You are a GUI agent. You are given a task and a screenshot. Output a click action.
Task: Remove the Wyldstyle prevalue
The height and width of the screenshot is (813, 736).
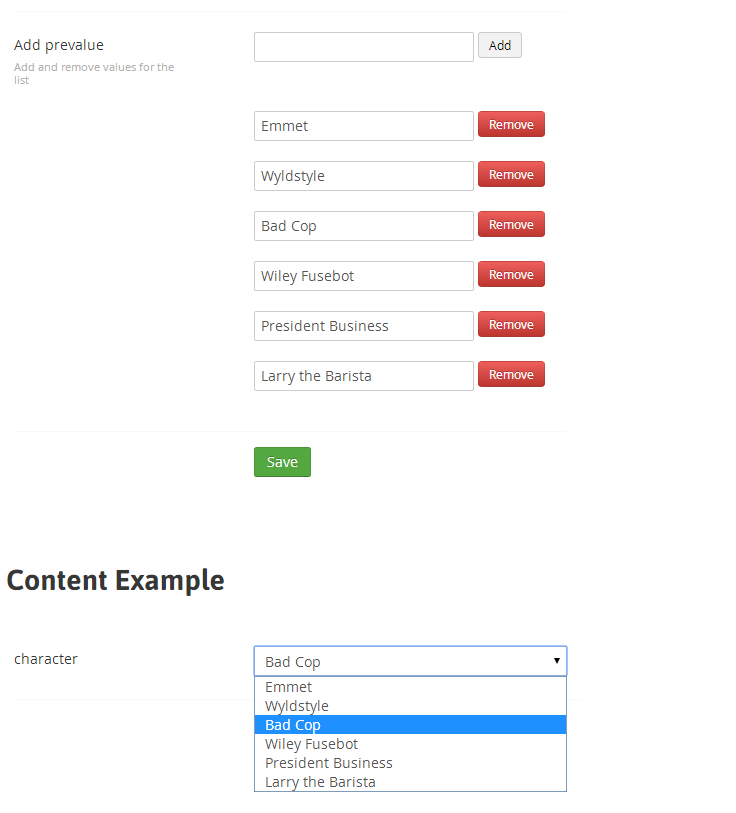click(511, 175)
